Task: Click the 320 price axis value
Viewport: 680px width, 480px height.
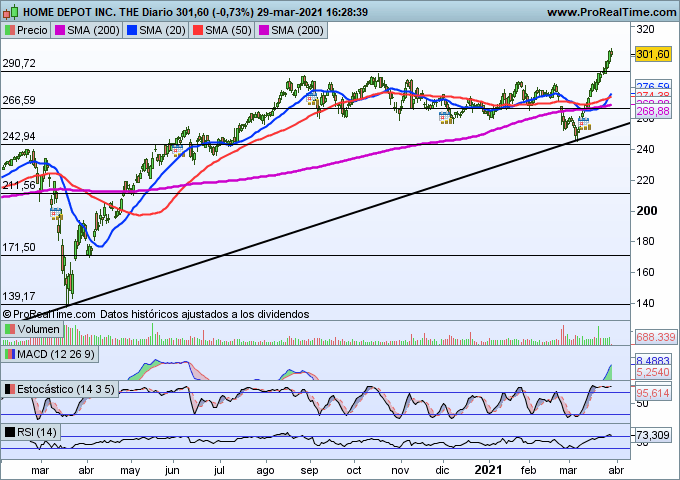Action: click(x=645, y=29)
